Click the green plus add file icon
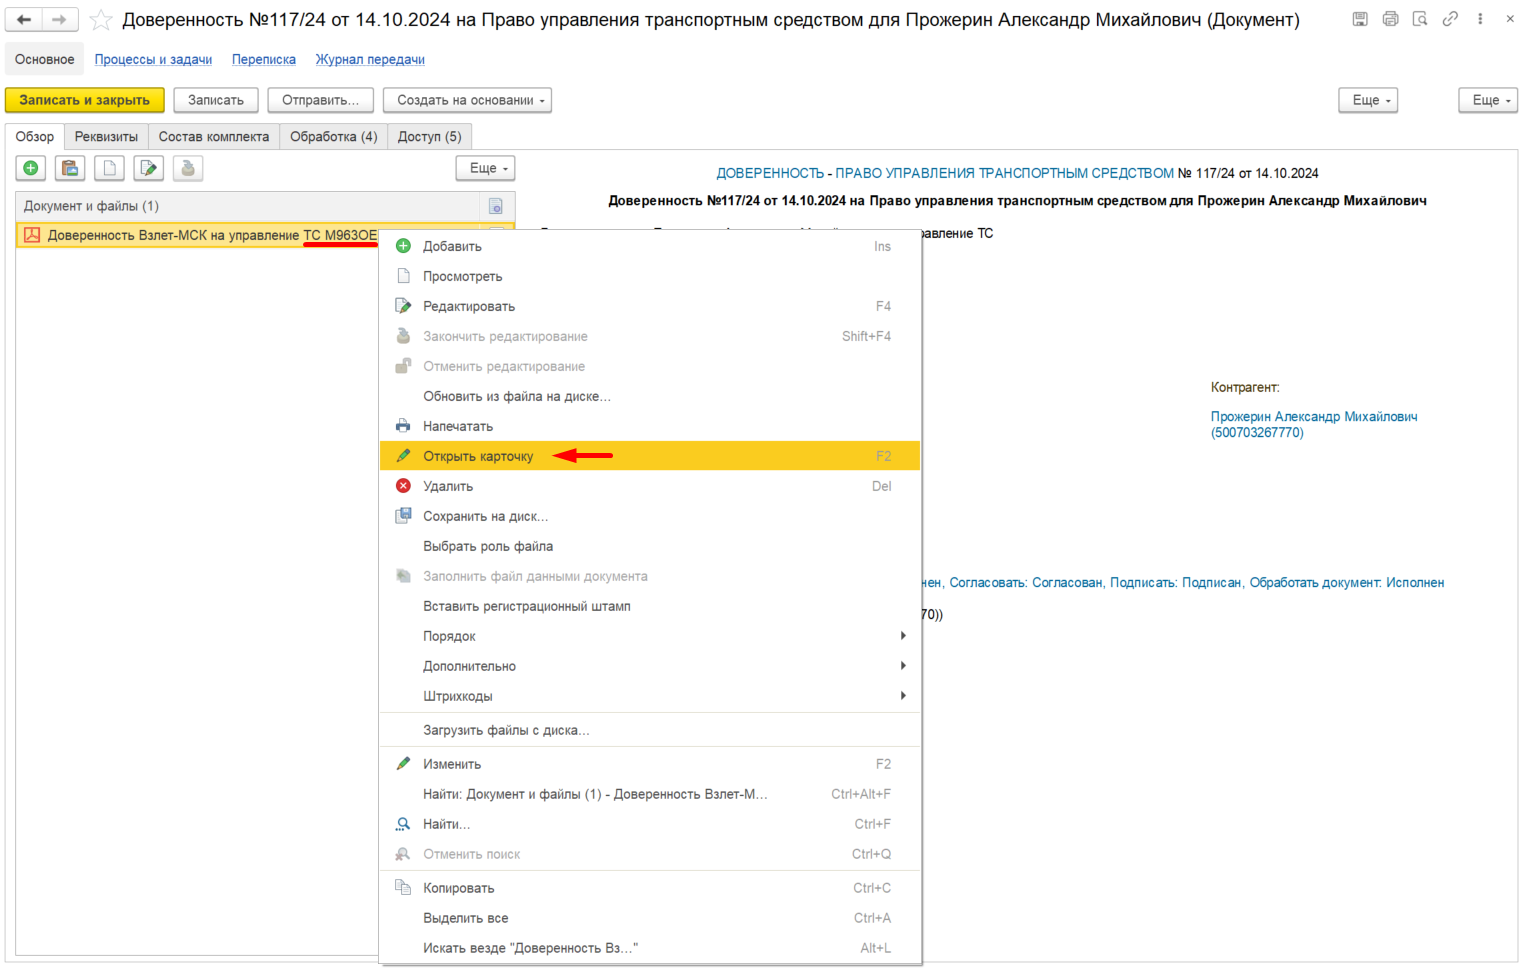The image size is (1528, 974). [31, 168]
